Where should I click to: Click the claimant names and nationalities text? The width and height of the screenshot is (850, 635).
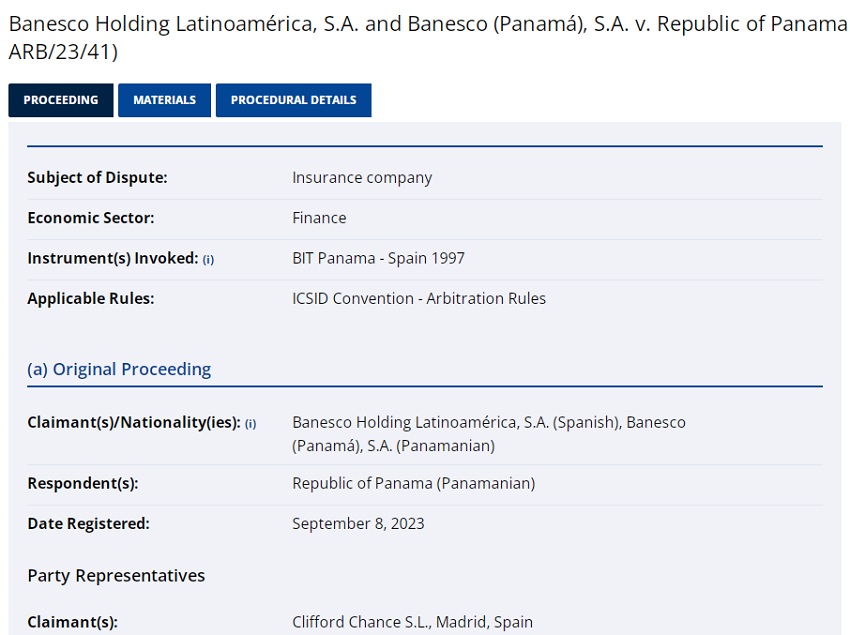[489, 434]
